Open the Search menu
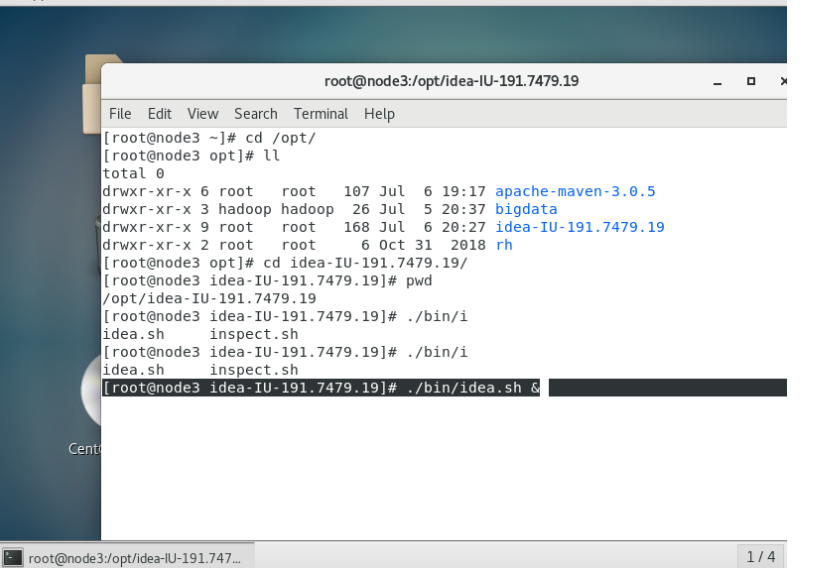The image size is (823, 568). [256, 114]
